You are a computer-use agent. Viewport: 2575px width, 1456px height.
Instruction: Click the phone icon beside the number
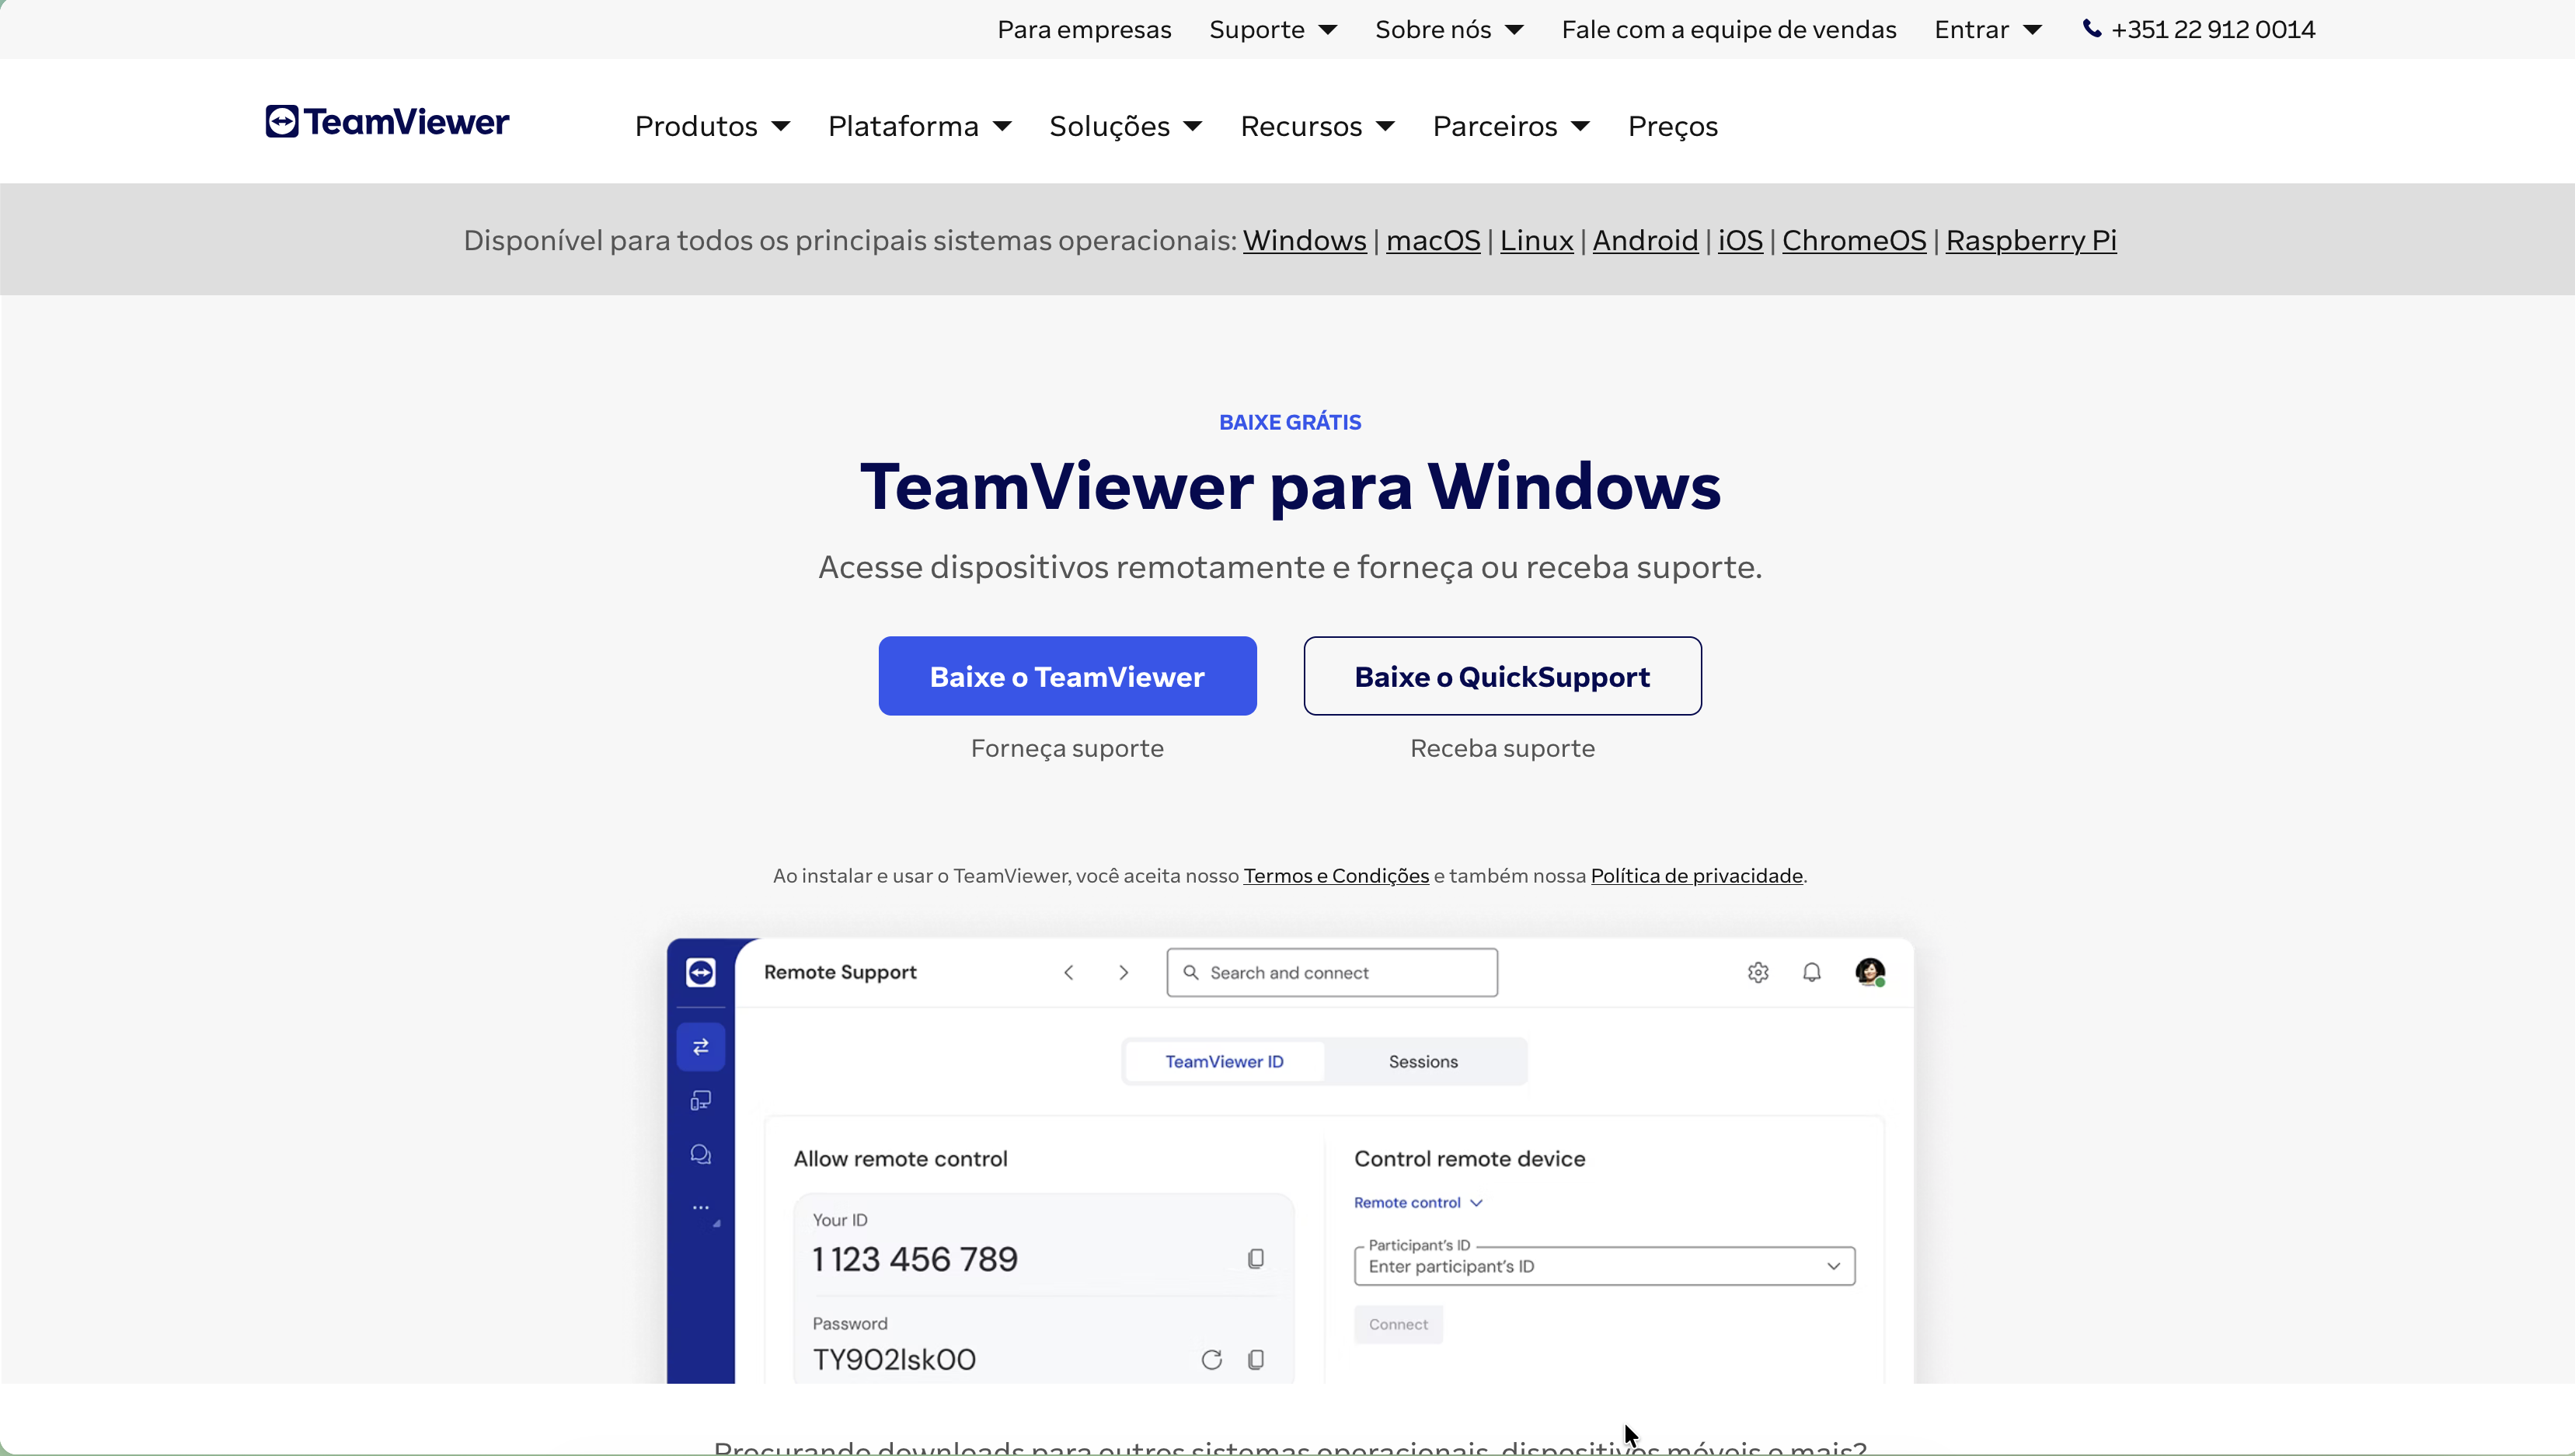(x=2091, y=29)
